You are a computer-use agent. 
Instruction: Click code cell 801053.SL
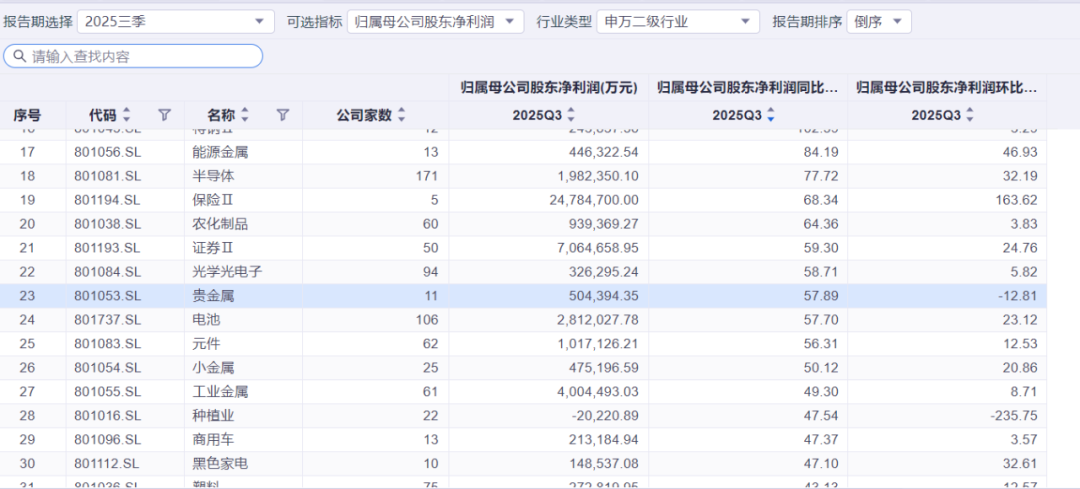point(108,296)
